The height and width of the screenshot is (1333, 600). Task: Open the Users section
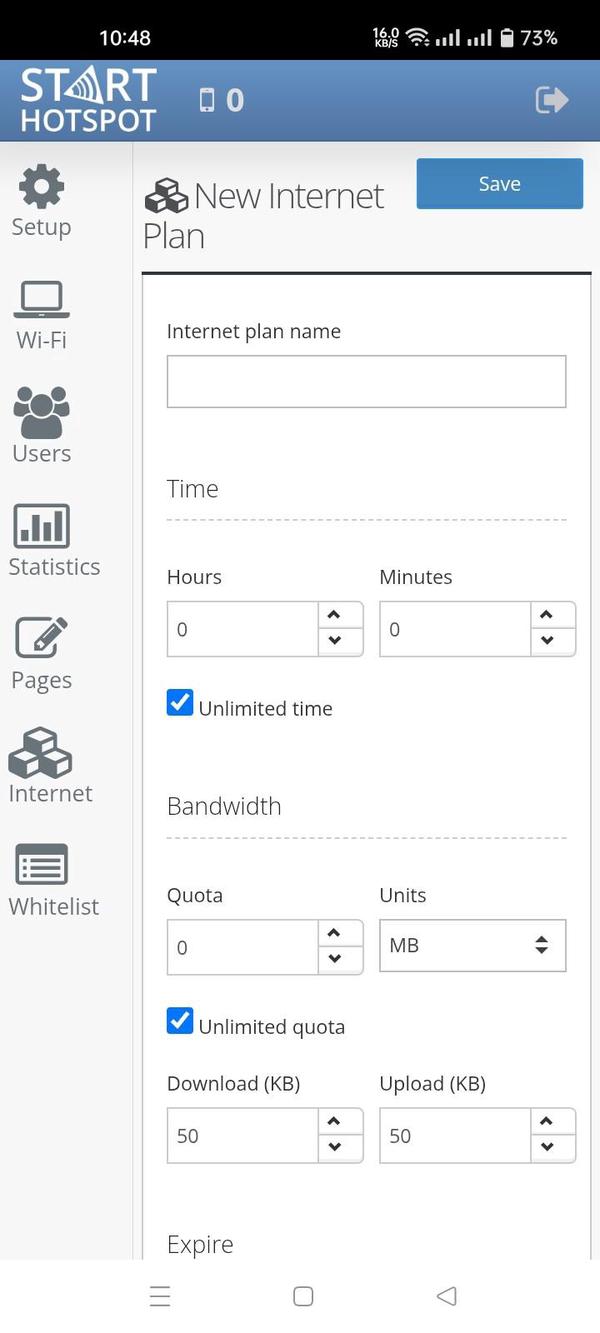coord(41,425)
